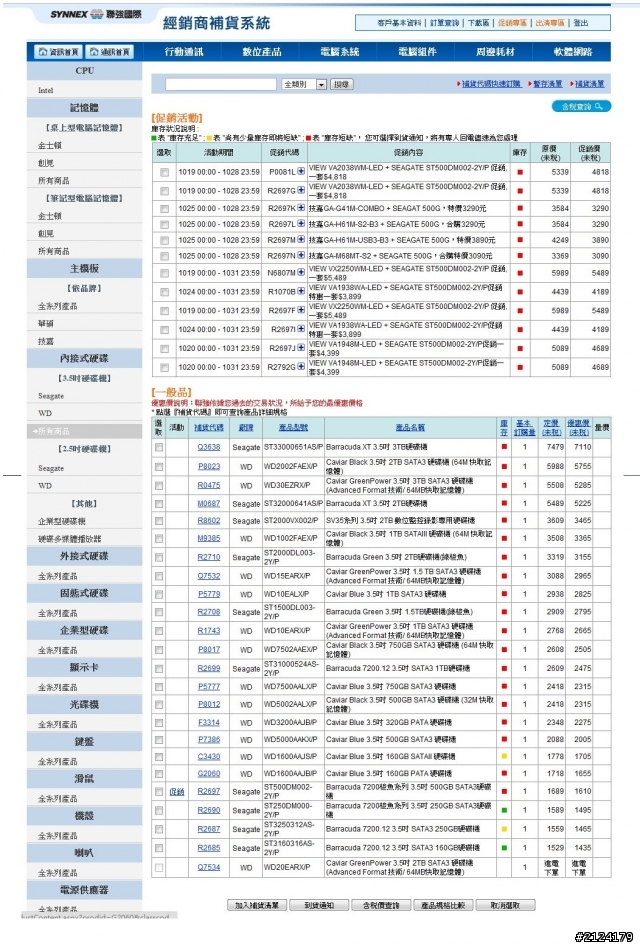Select the checkbox for promo R2697K
The height and width of the screenshot is (945, 640).
[x=164, y=209]
